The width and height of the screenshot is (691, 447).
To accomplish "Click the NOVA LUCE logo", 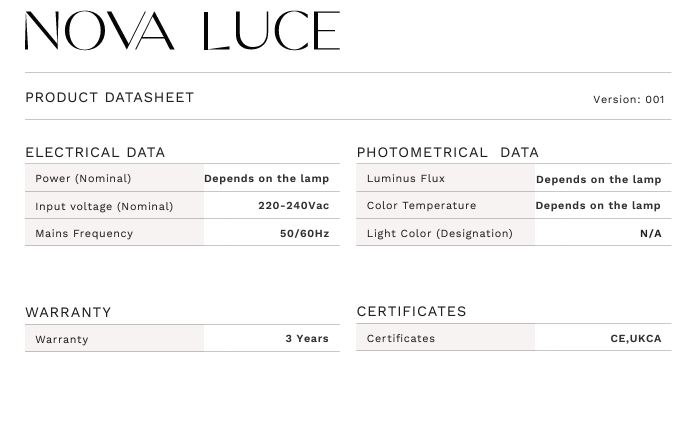I will coord(182,30).
